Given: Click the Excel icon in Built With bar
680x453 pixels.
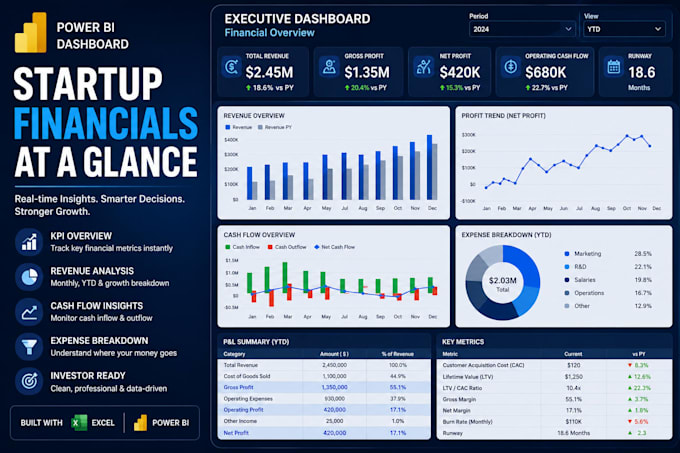Looking at the screenshot, I should coord(79,423).
